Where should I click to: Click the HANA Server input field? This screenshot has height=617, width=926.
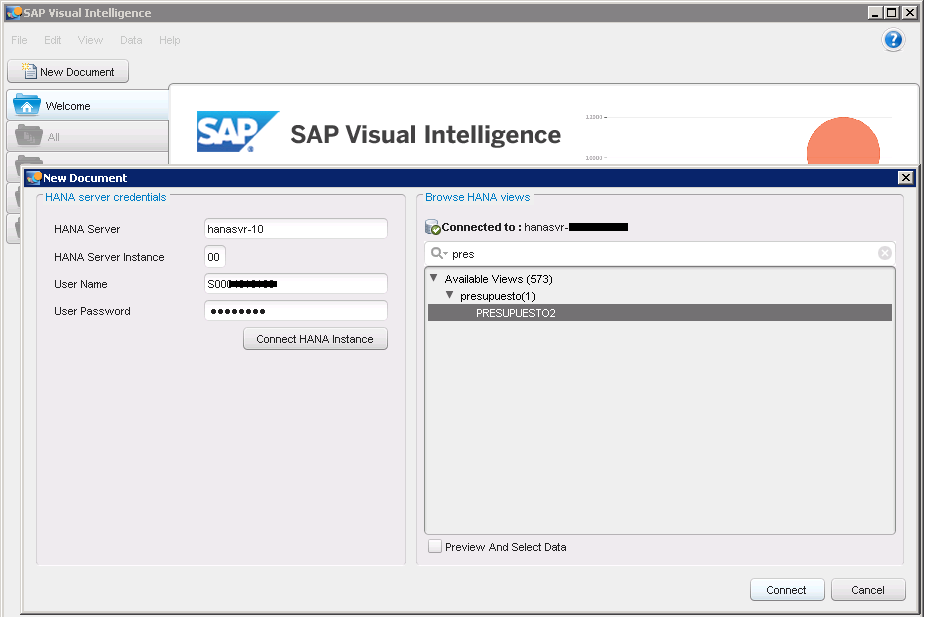tap(295, 229)
